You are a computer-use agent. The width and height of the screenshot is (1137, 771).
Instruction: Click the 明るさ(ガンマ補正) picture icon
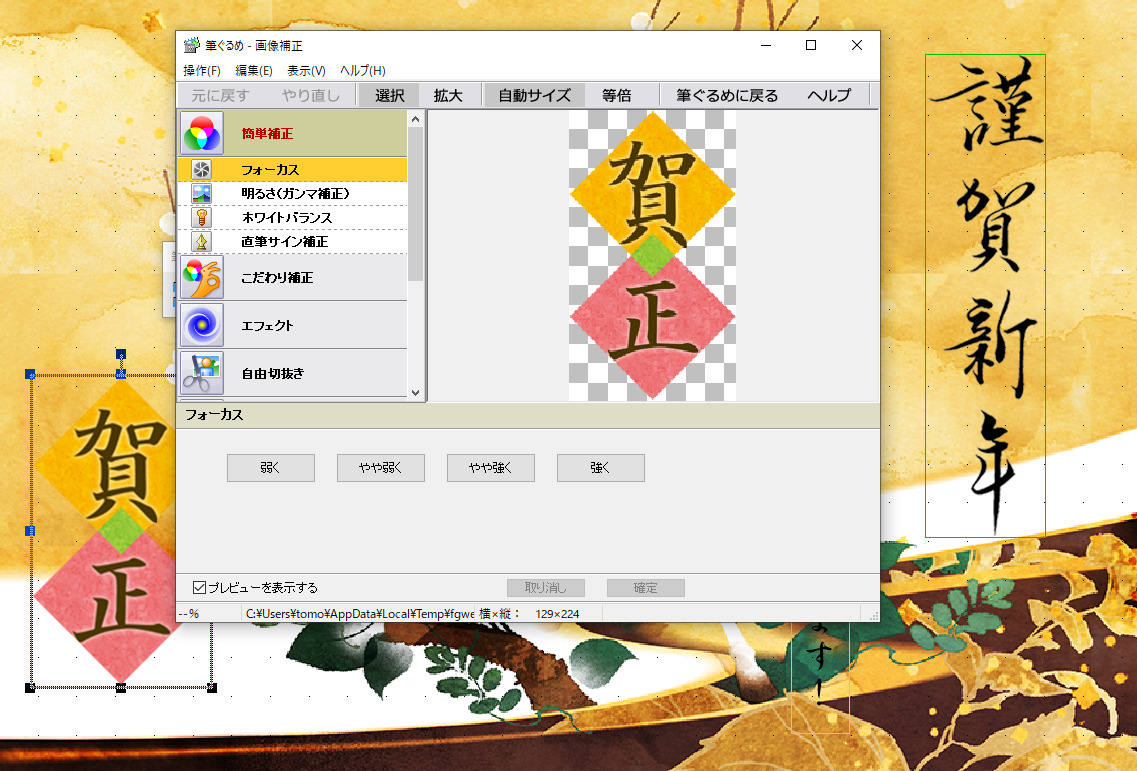tap(201, 194)
